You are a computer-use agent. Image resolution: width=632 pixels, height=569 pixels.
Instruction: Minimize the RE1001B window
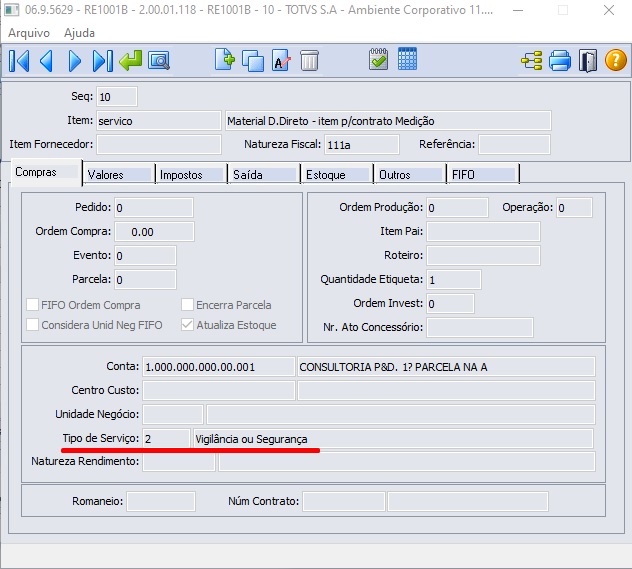[518, 10]
